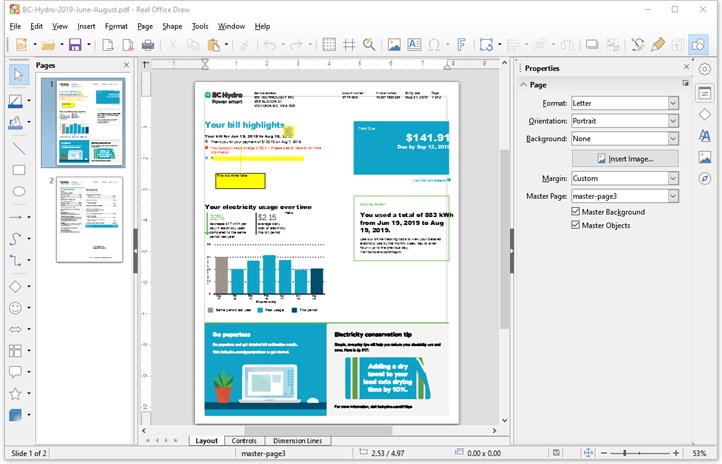Select the Ellipse shape tool
This screenshot has height=464, width=722.
19,191
